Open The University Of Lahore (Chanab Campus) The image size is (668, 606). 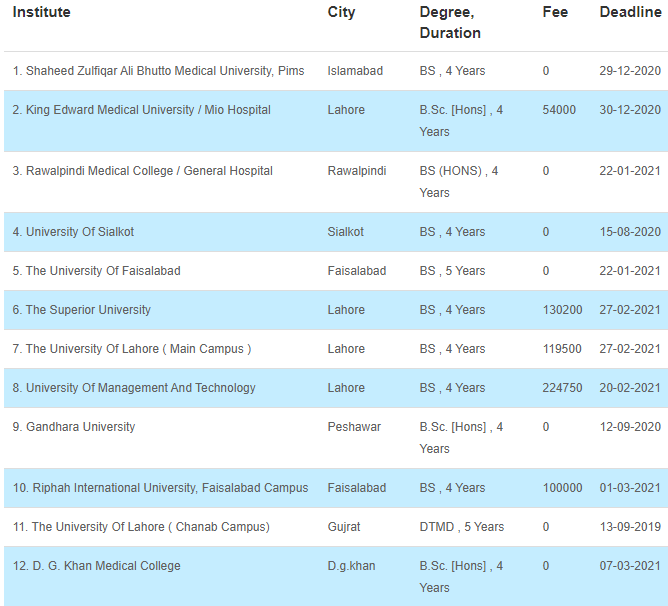(x=141, y=527)
